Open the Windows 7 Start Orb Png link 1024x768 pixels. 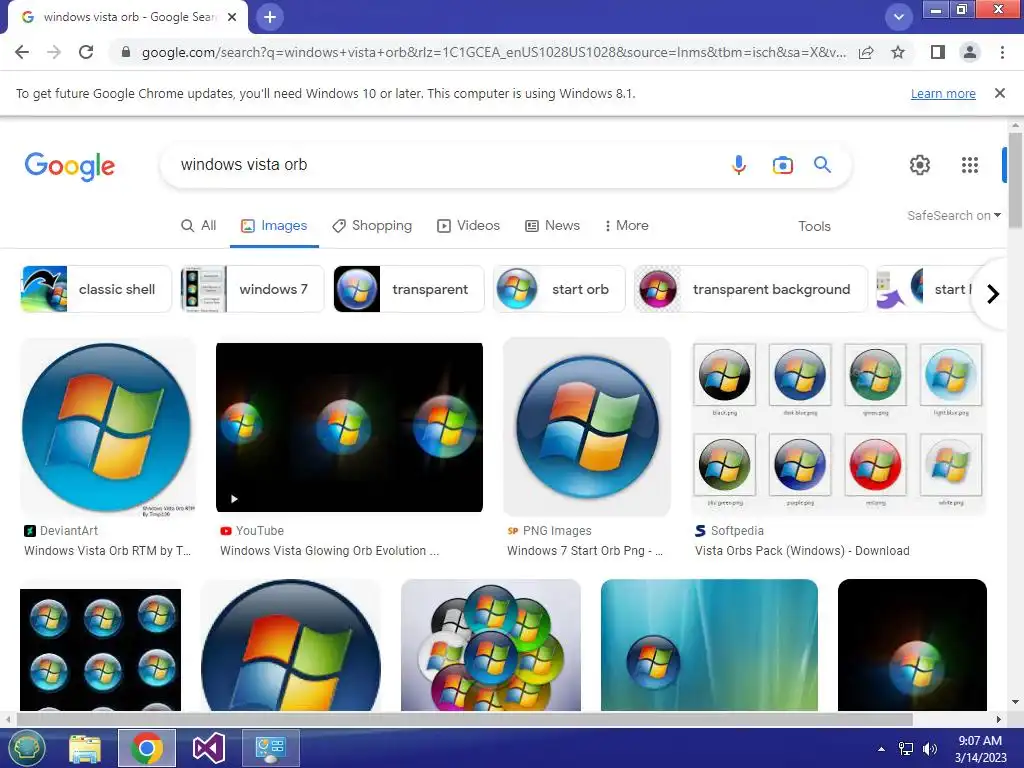(585, 551)
